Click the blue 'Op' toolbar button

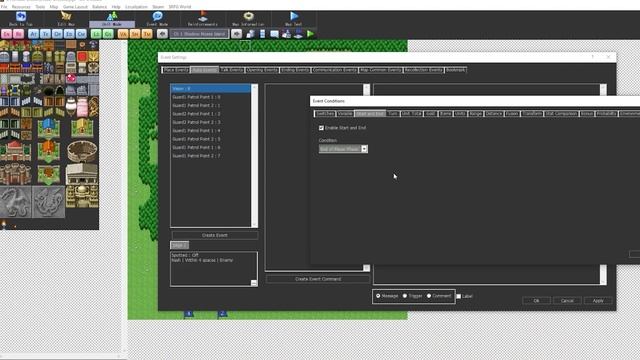click(57, 34)
